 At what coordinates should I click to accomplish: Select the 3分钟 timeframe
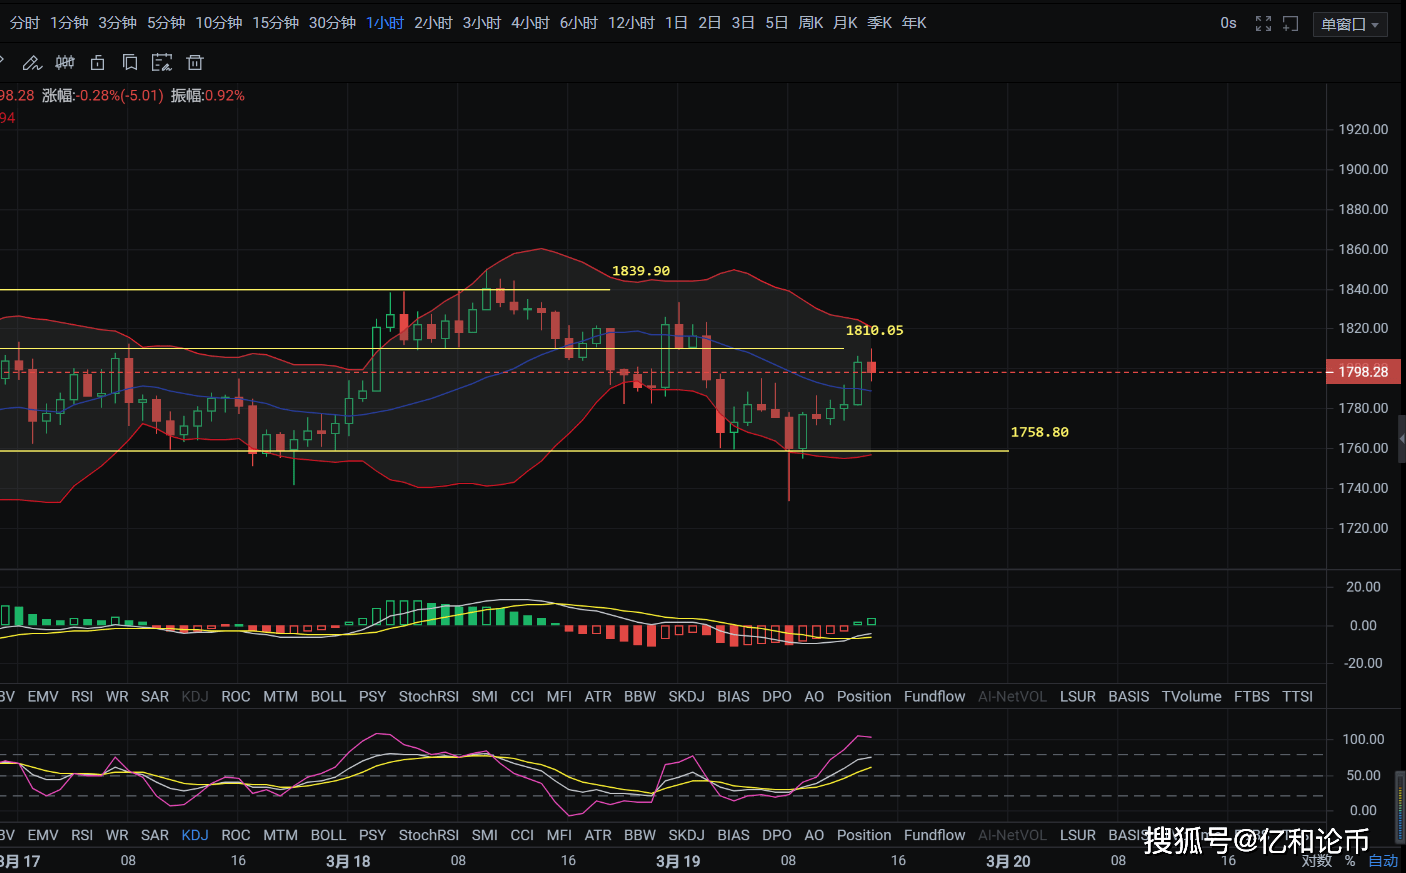117,23
